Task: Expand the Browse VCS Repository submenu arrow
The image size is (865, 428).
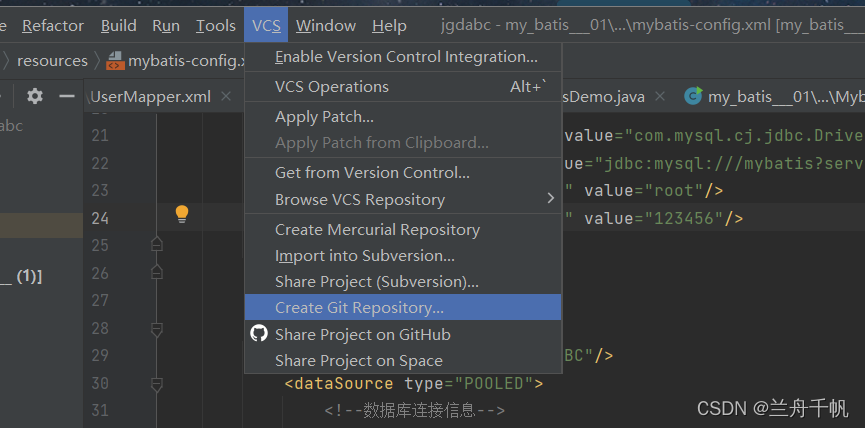Action: click(x=550, y=199)
